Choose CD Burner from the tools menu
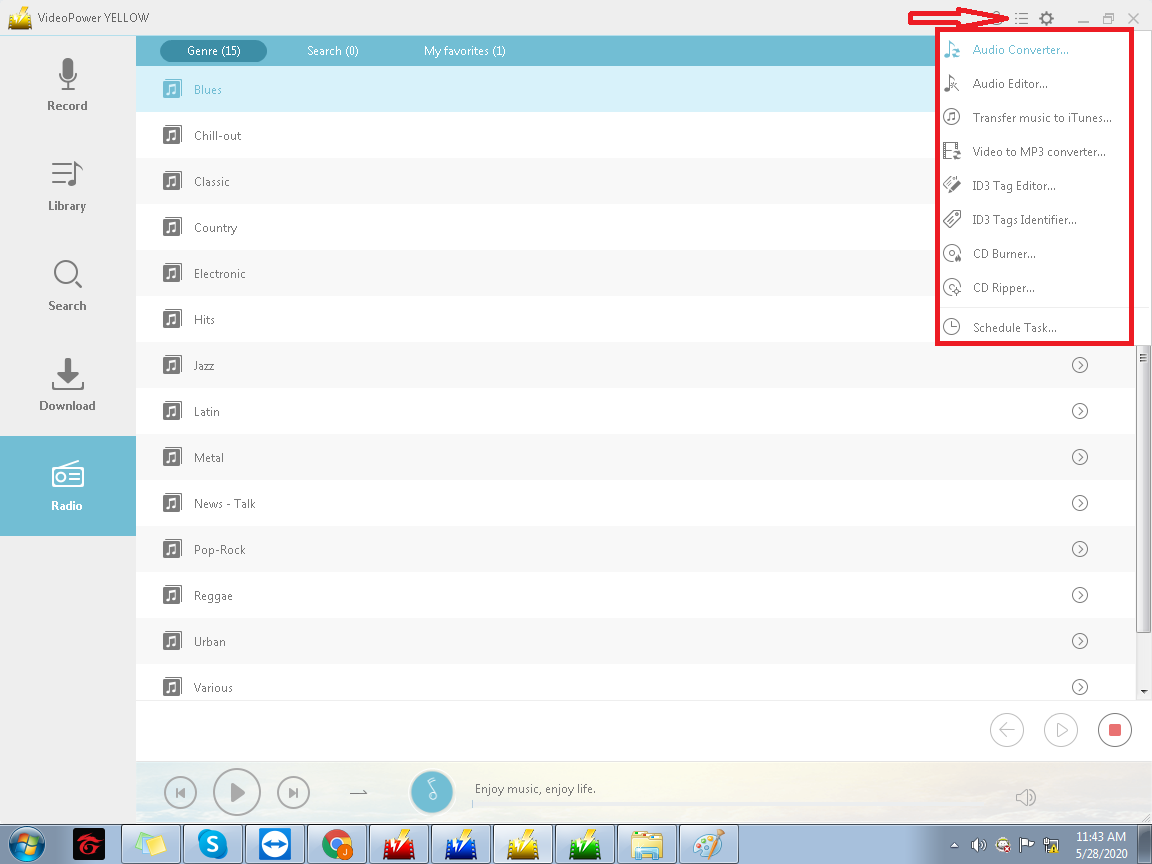 (1004, 254)
